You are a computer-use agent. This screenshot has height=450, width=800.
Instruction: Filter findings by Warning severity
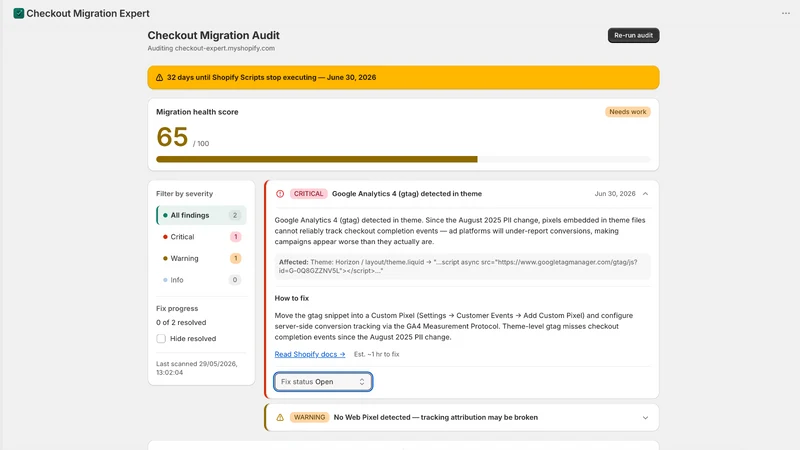point(201,258)
